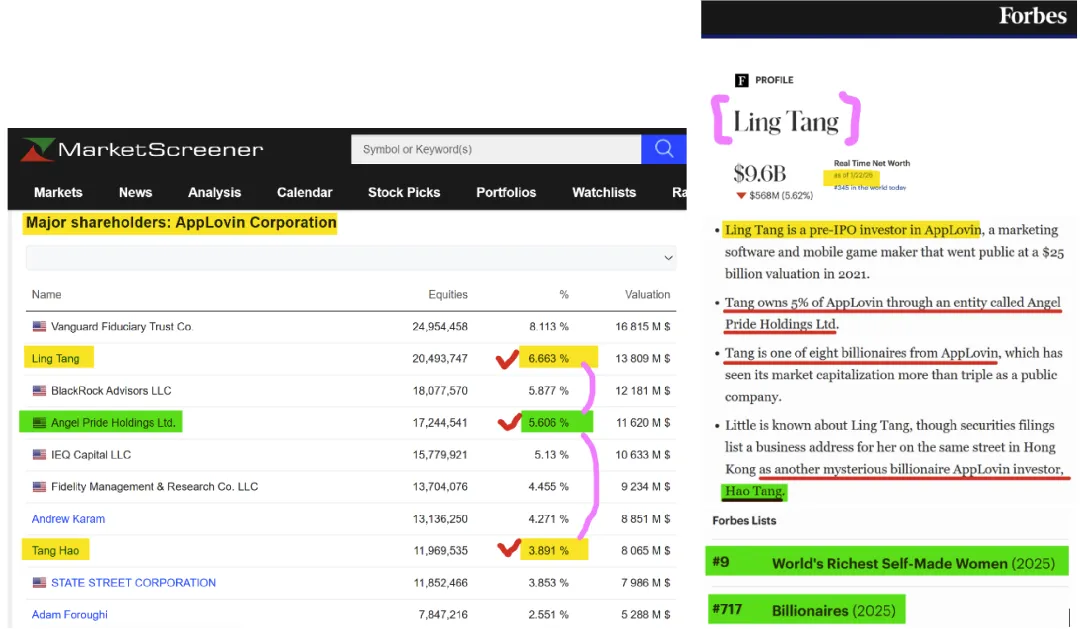Click the Equities column header
The height and width of the screenshot is (629, 1080).
[448, 294]
